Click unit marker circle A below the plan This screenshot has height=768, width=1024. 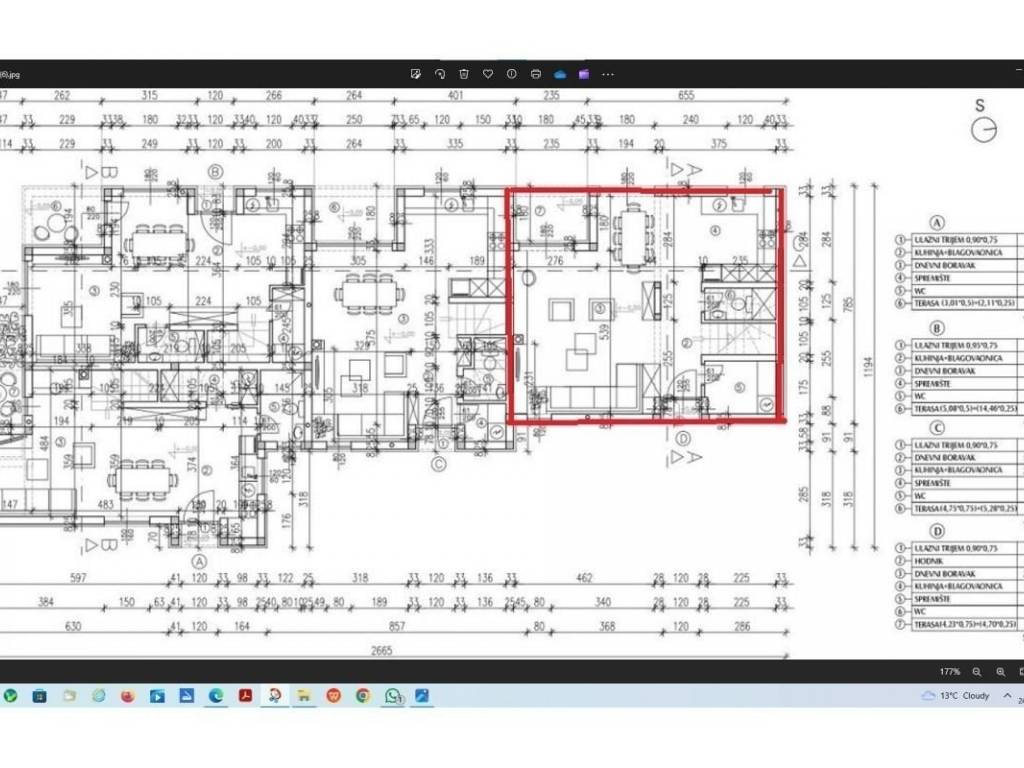pos(199,561)
